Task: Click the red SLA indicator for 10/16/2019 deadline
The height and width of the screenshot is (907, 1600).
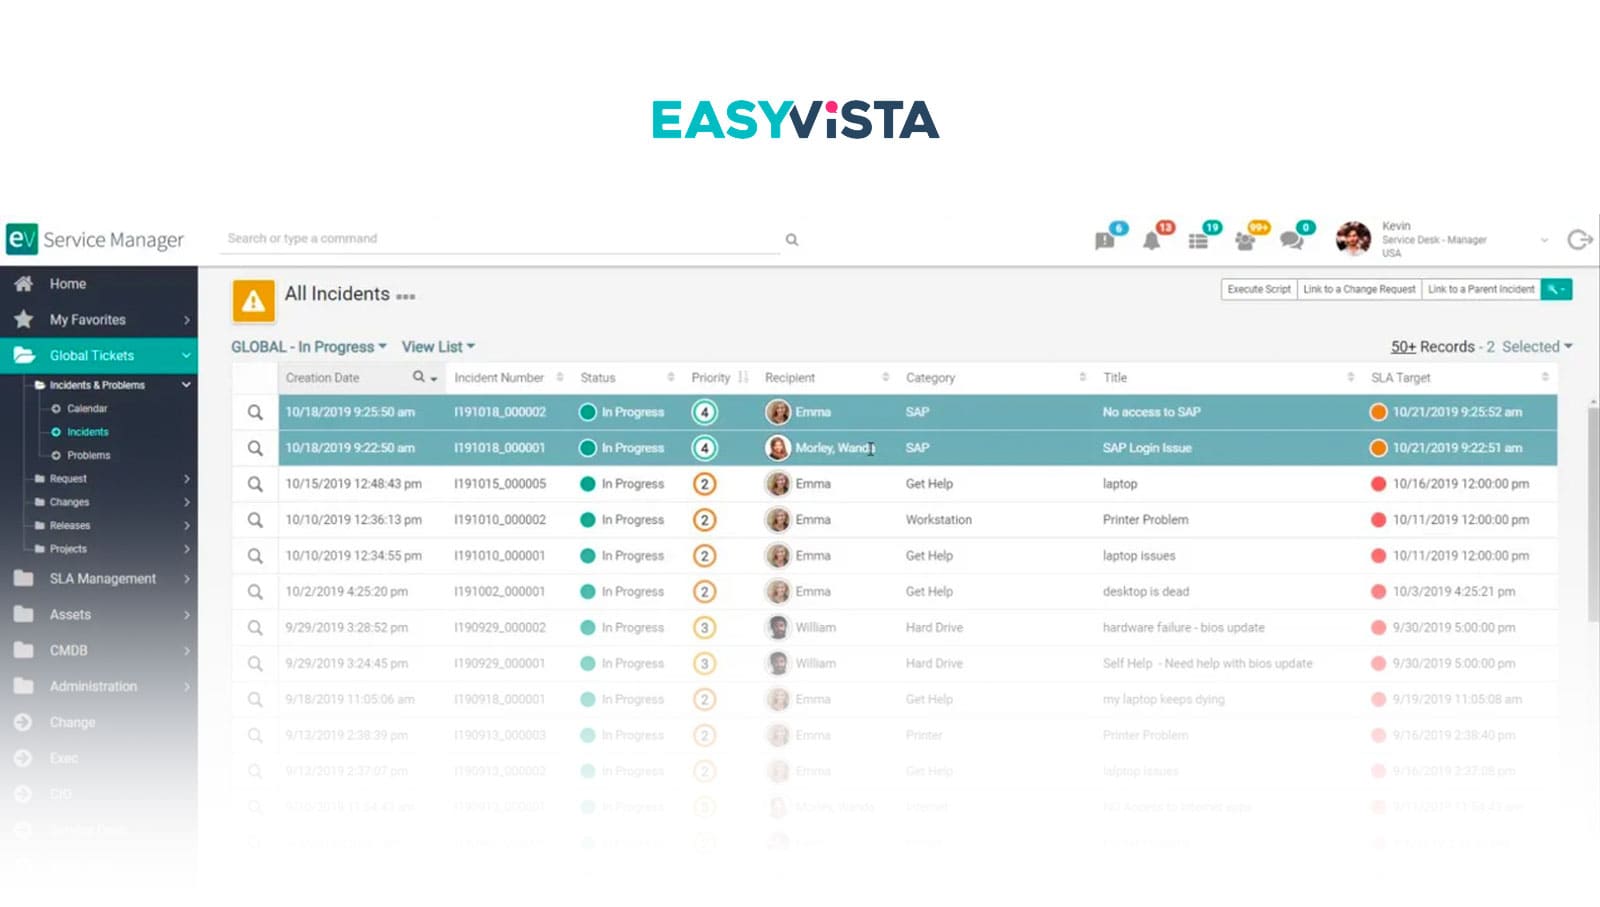Action: (1378, 483)
